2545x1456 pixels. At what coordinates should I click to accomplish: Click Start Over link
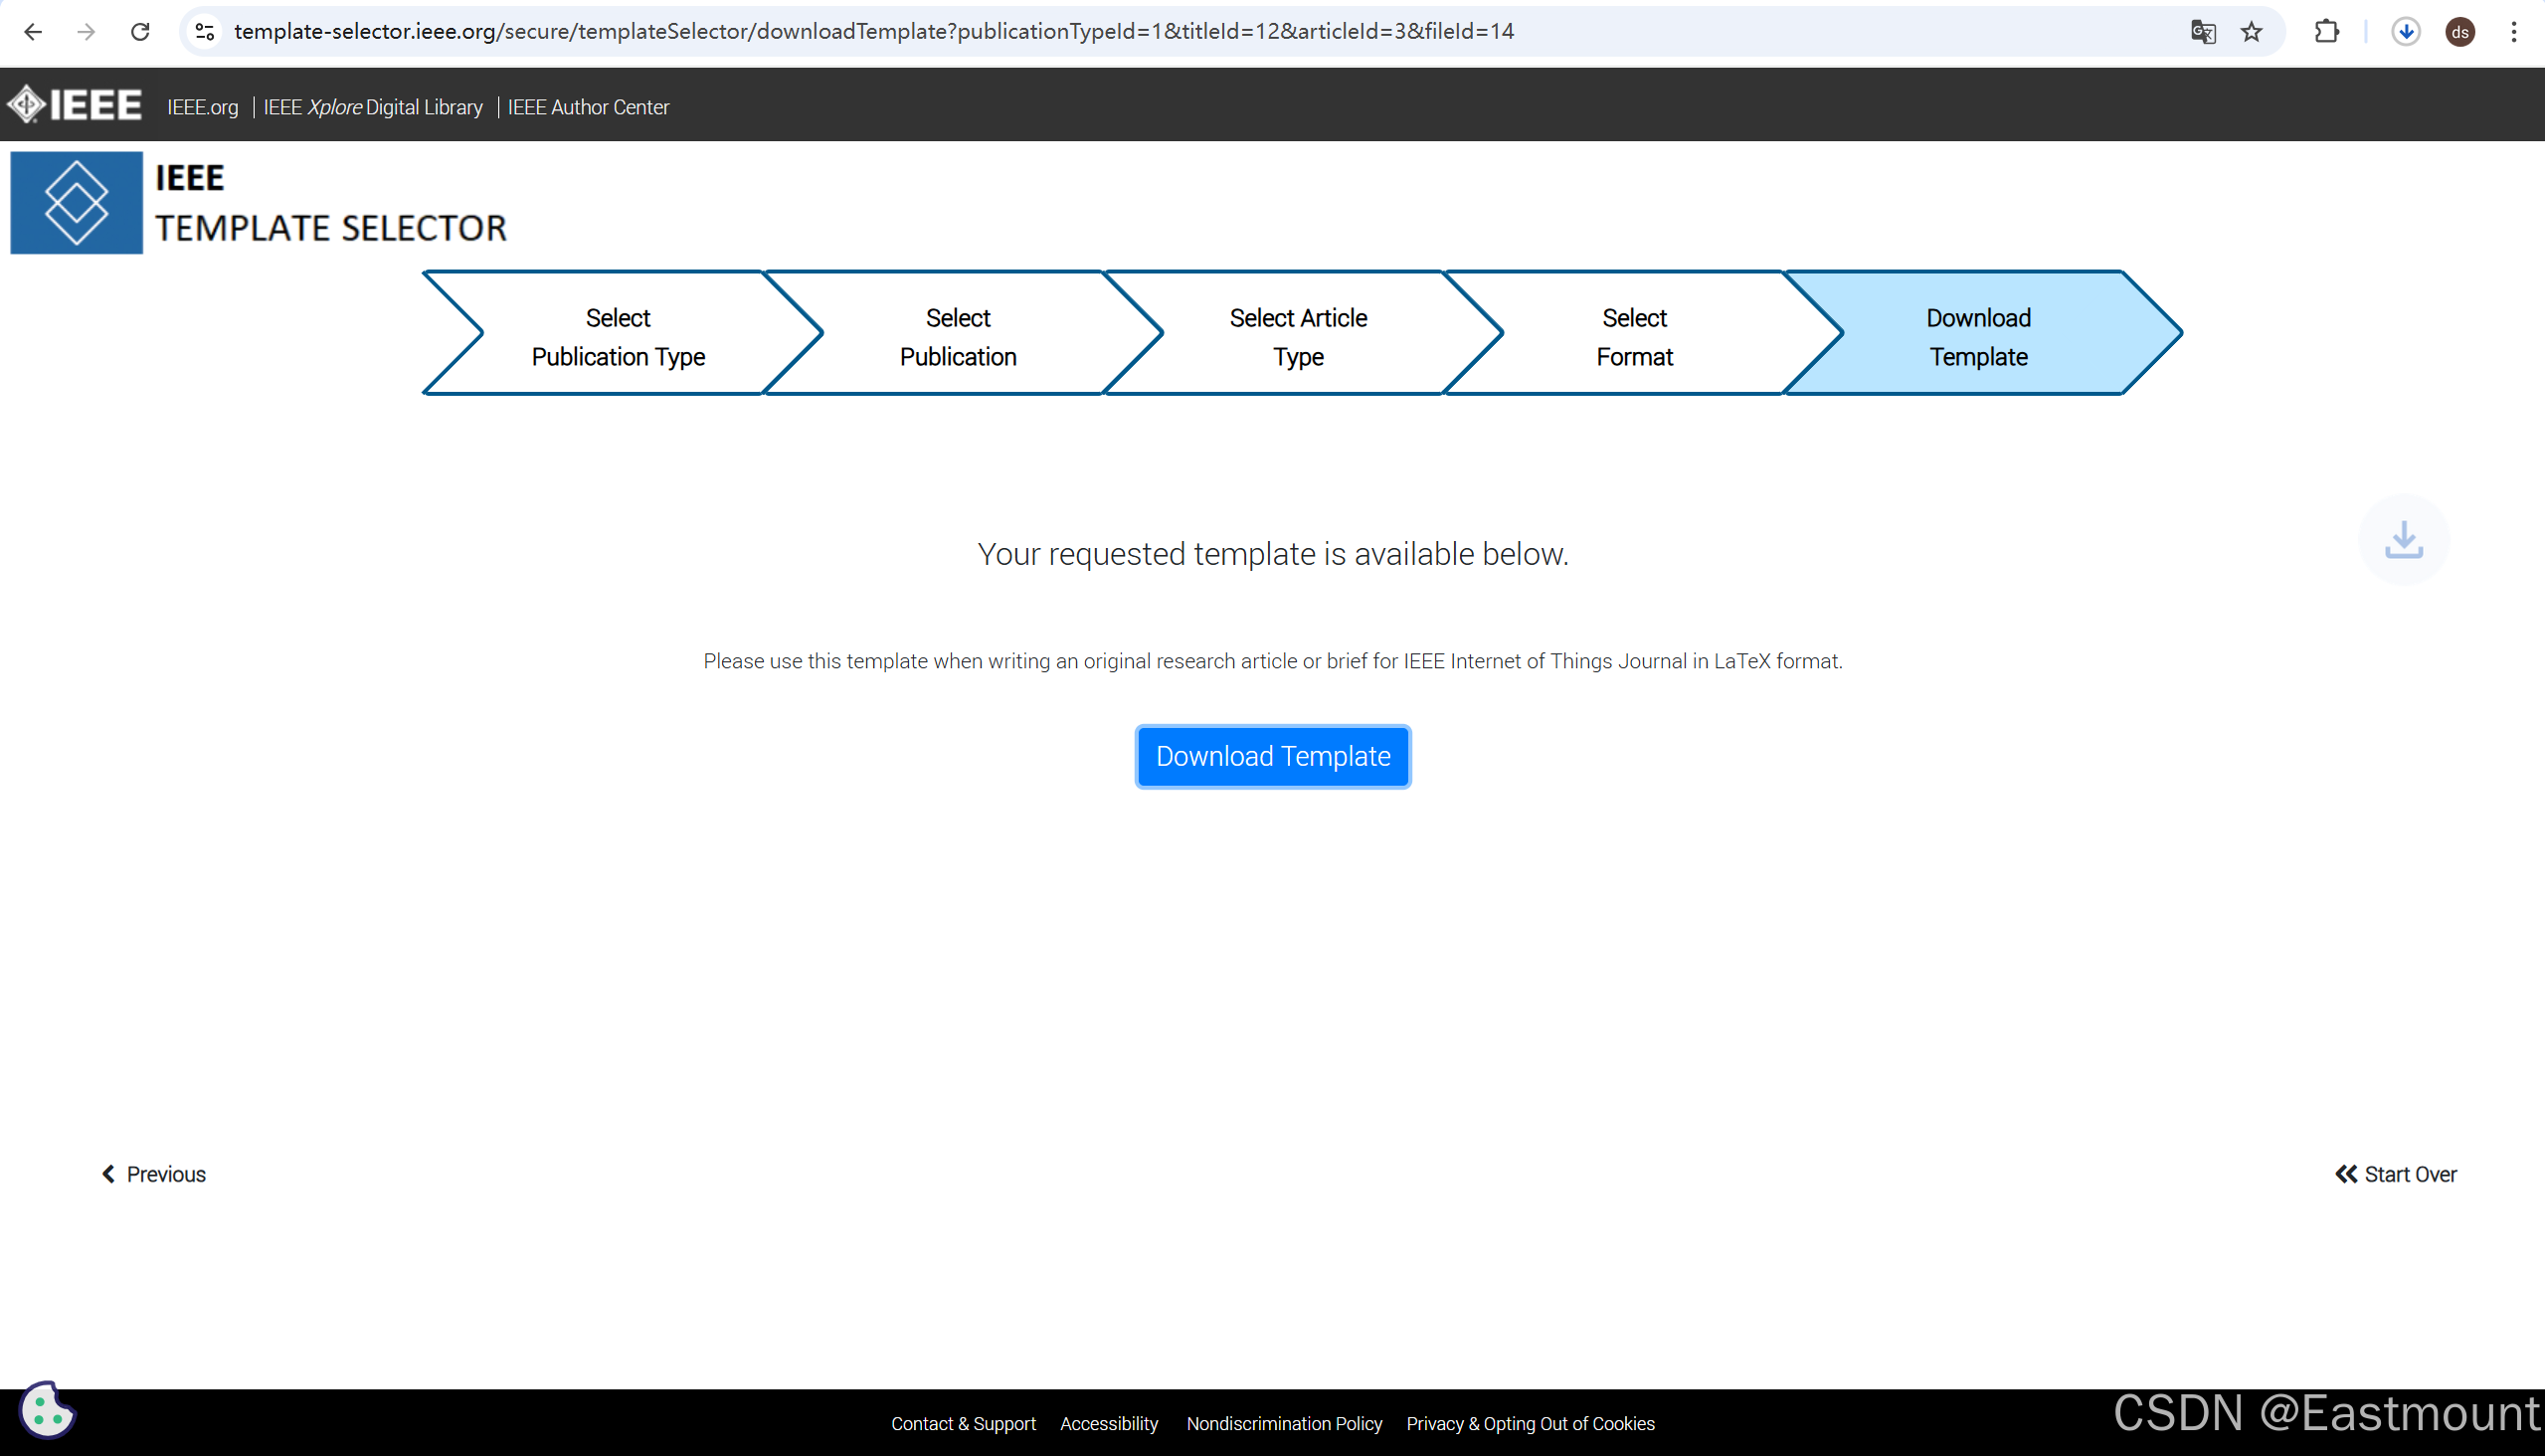pyautogui.click(x=2396, y=1174)
